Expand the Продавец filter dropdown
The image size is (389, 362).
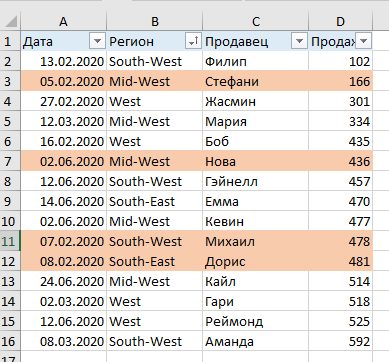299,41
